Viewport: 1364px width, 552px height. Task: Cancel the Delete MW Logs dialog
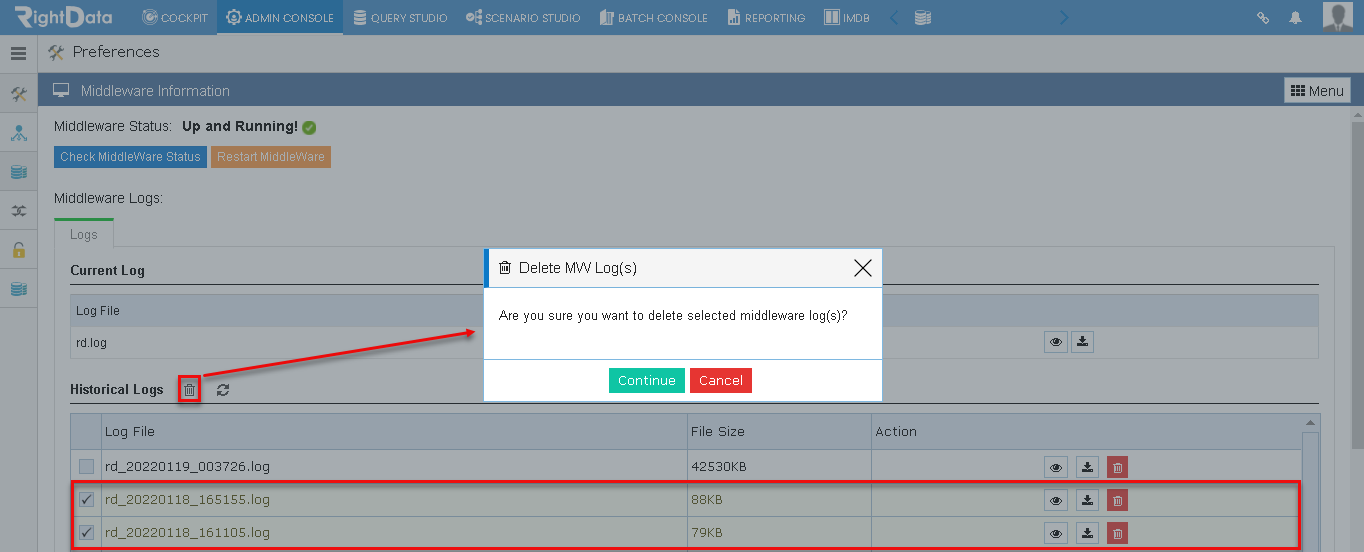pos(720,380)
